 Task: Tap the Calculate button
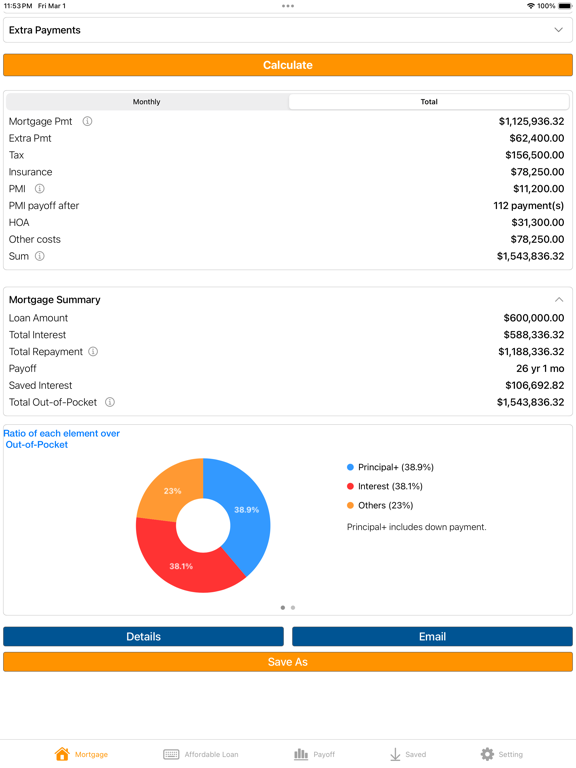288,65
